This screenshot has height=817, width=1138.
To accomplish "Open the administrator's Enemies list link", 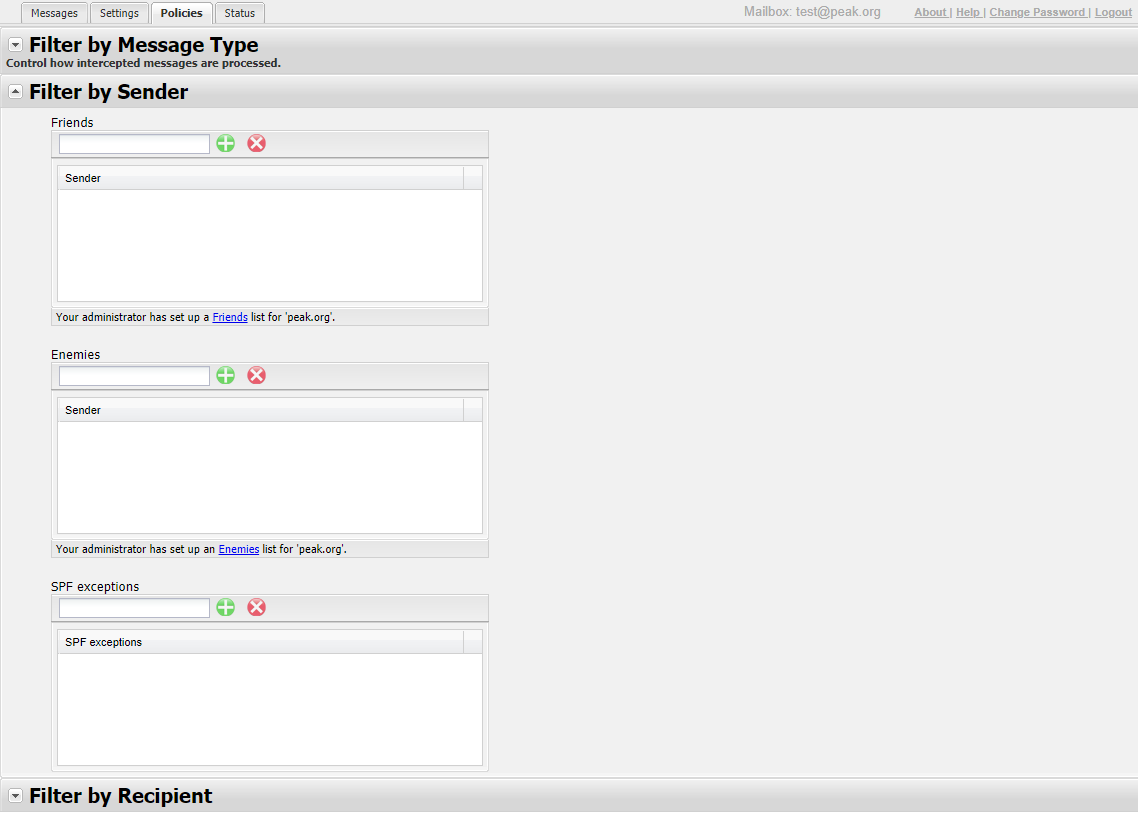I will pyautogui.click(x=238, y=549).
